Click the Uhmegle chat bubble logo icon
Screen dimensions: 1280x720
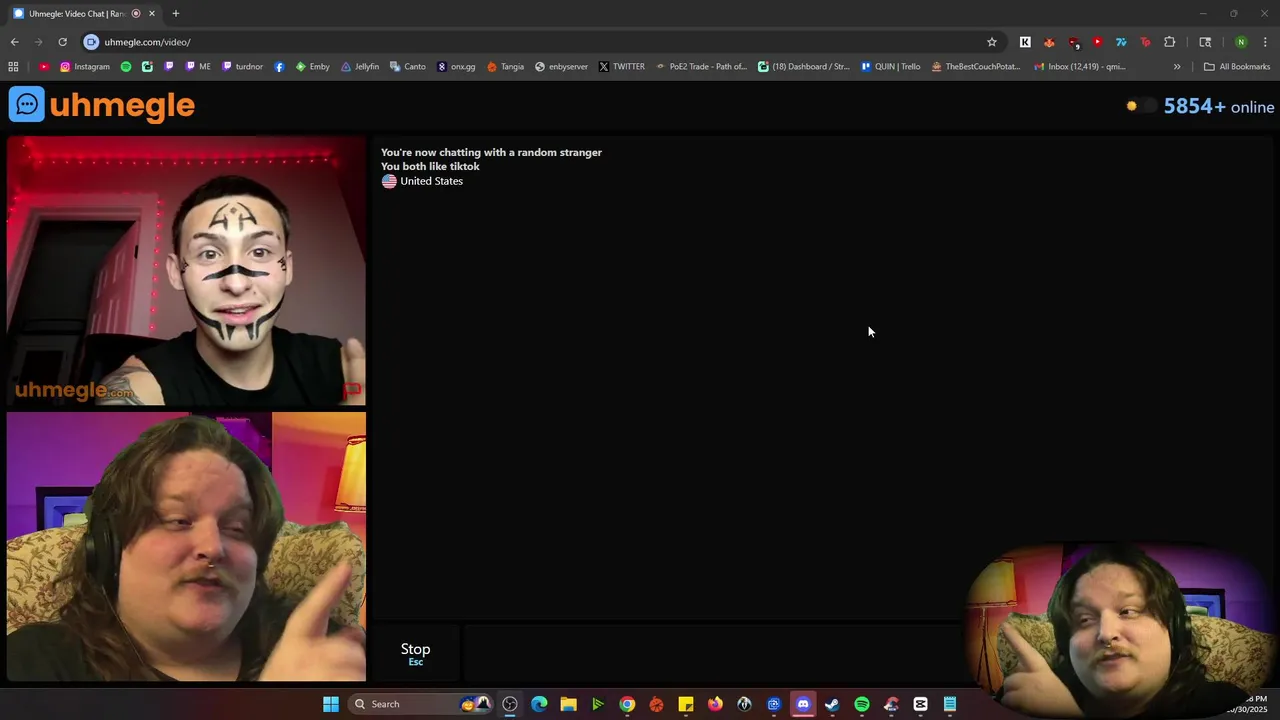(x=27, y=105)
